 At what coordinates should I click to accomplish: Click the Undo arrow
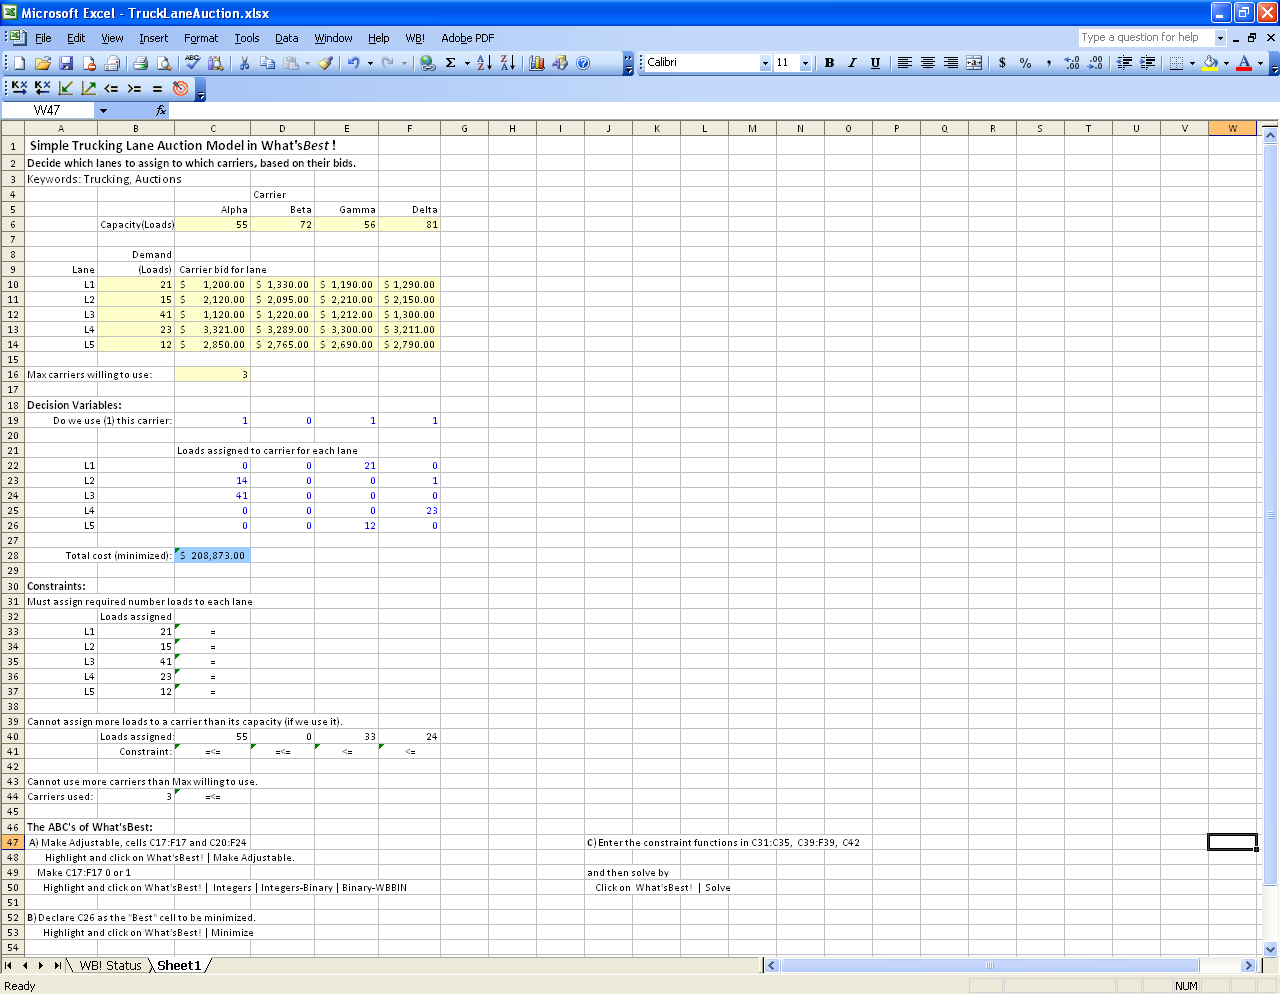click(x=353, y=63)
